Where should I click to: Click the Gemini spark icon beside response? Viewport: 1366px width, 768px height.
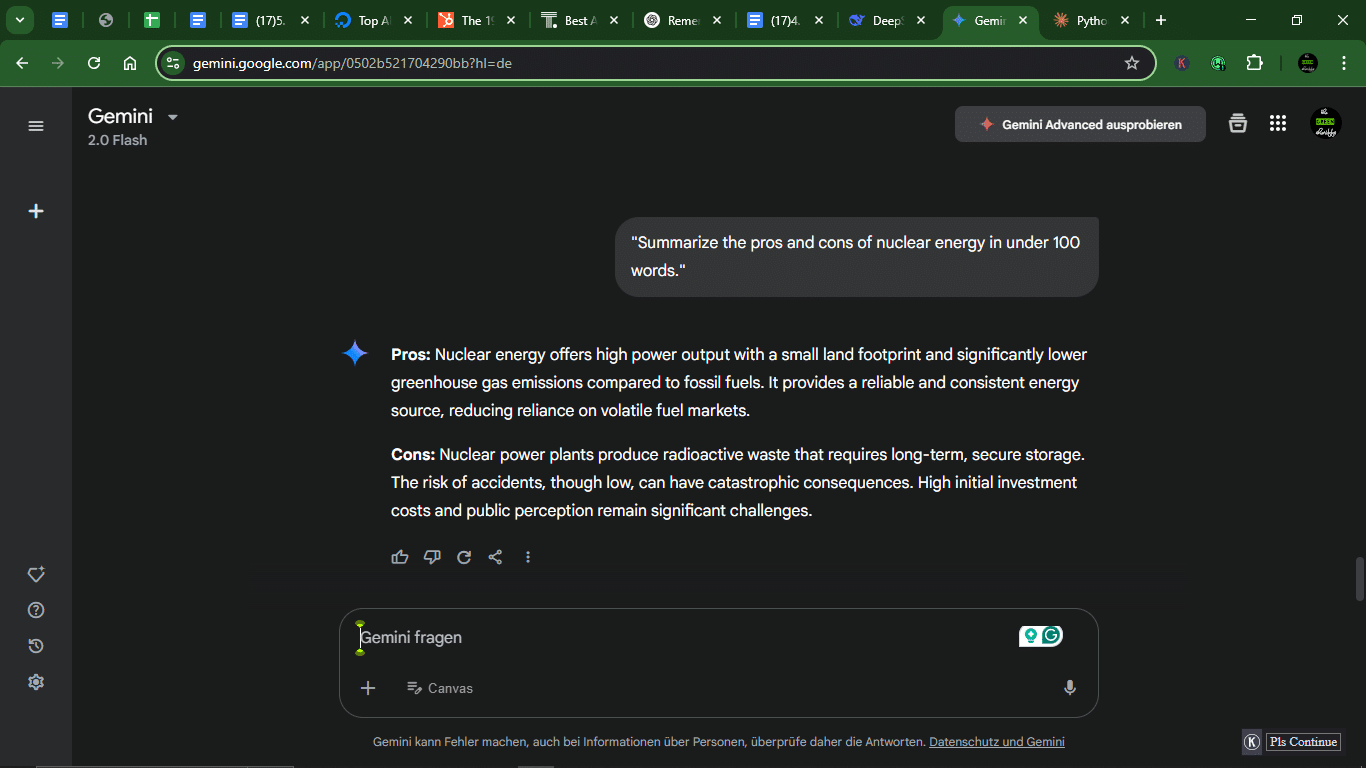(355, 353)
